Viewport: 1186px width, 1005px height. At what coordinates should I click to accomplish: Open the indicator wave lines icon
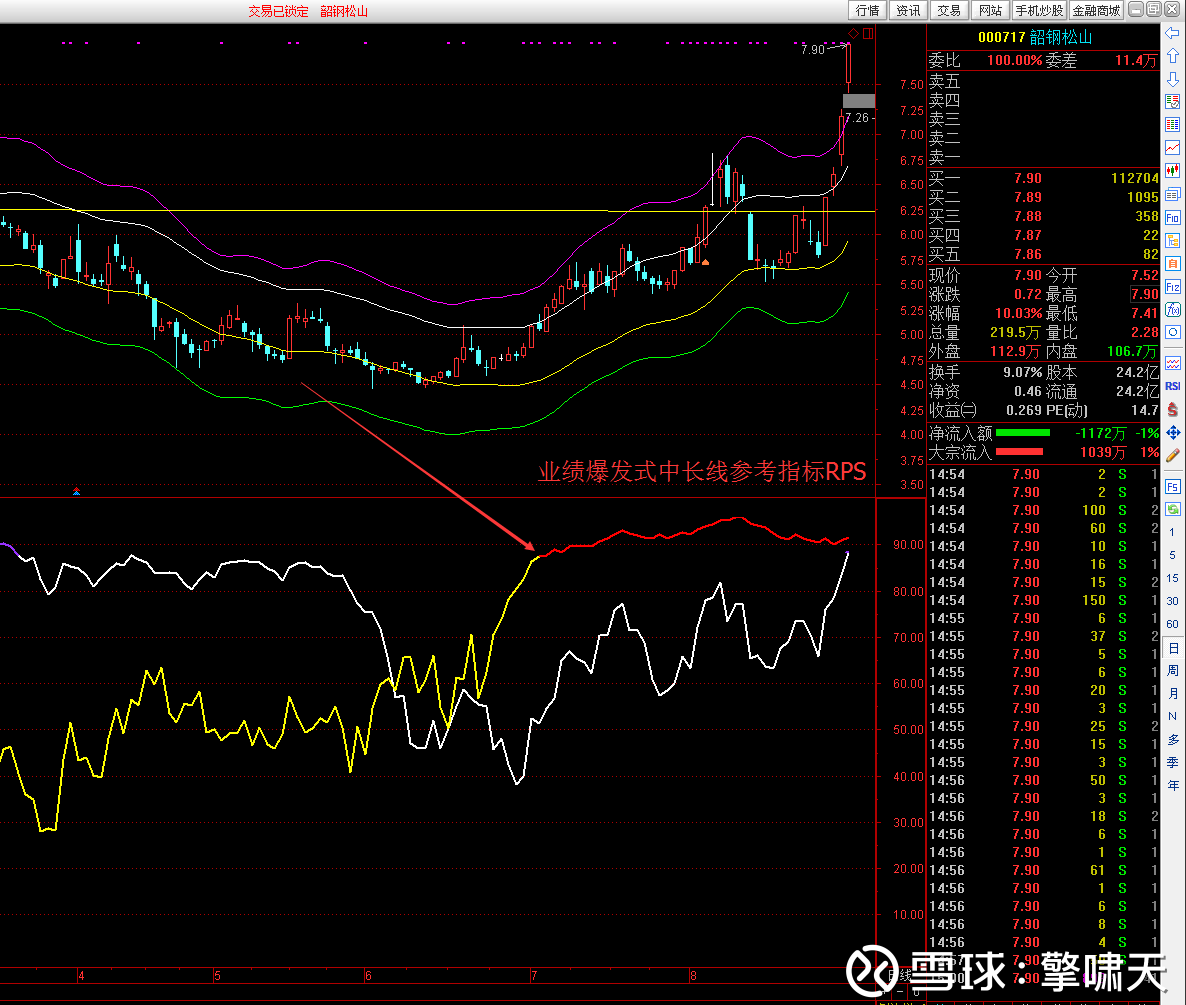[x=1172, y=363]
